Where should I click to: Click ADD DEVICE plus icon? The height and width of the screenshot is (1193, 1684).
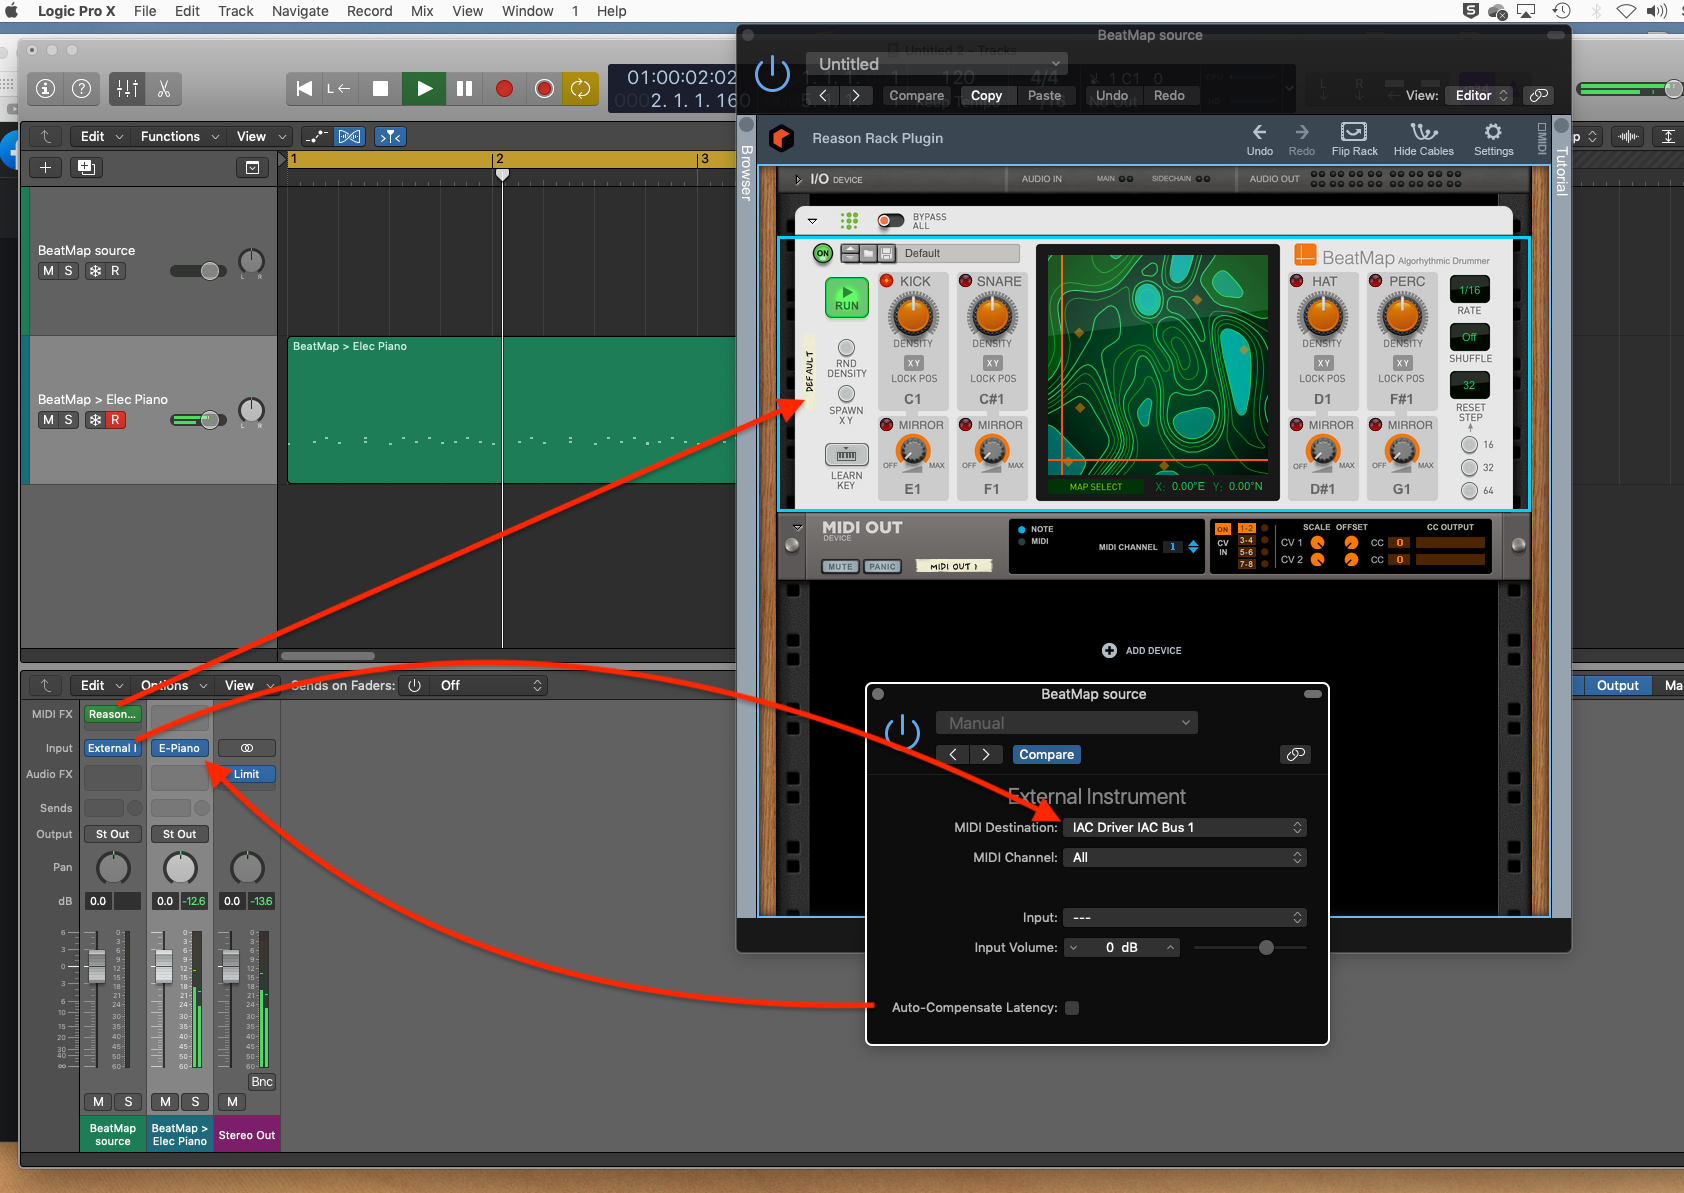1109,650
